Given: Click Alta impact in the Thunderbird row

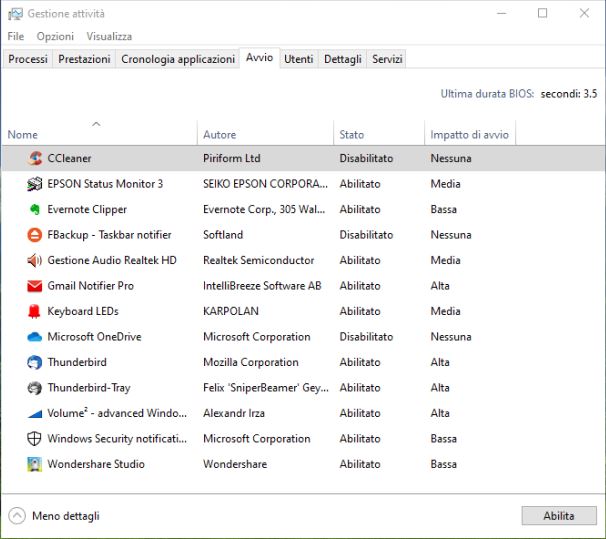Looking at the screenshot, I should pos(440,362).
